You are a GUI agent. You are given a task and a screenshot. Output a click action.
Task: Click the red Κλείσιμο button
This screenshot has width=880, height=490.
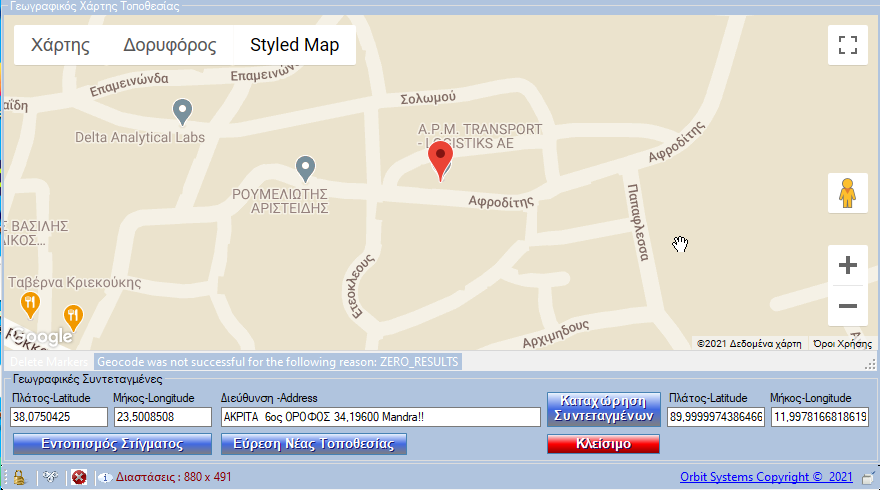[603, 444]
